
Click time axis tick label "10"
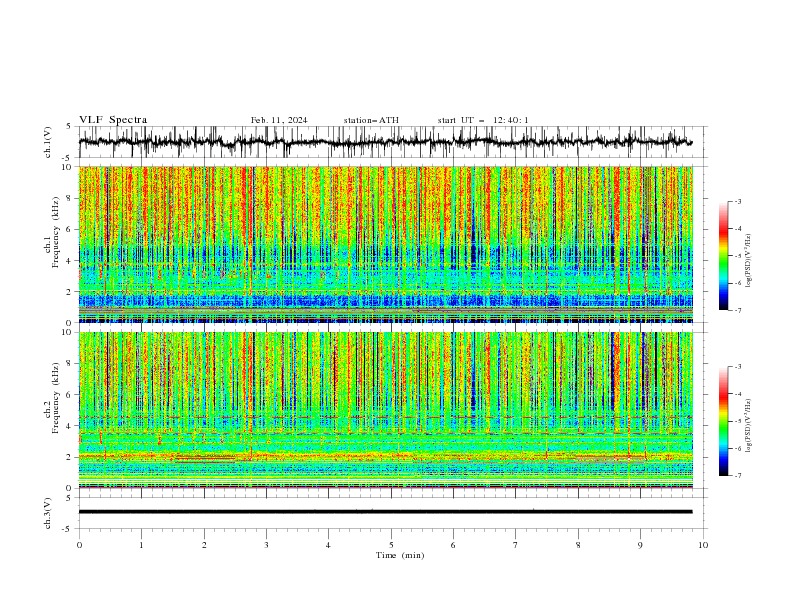click(703, 545)
